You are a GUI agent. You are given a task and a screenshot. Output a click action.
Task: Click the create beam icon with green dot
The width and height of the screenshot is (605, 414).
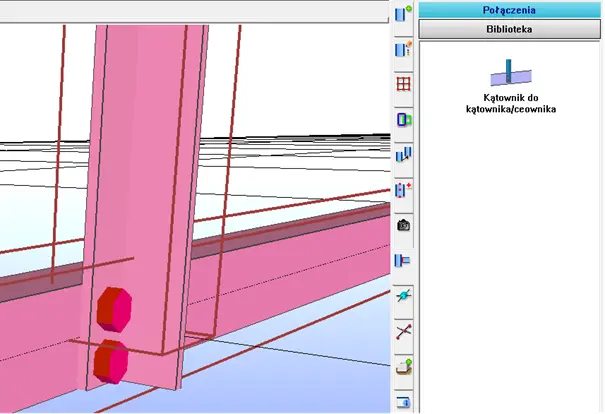click(404, 15)
